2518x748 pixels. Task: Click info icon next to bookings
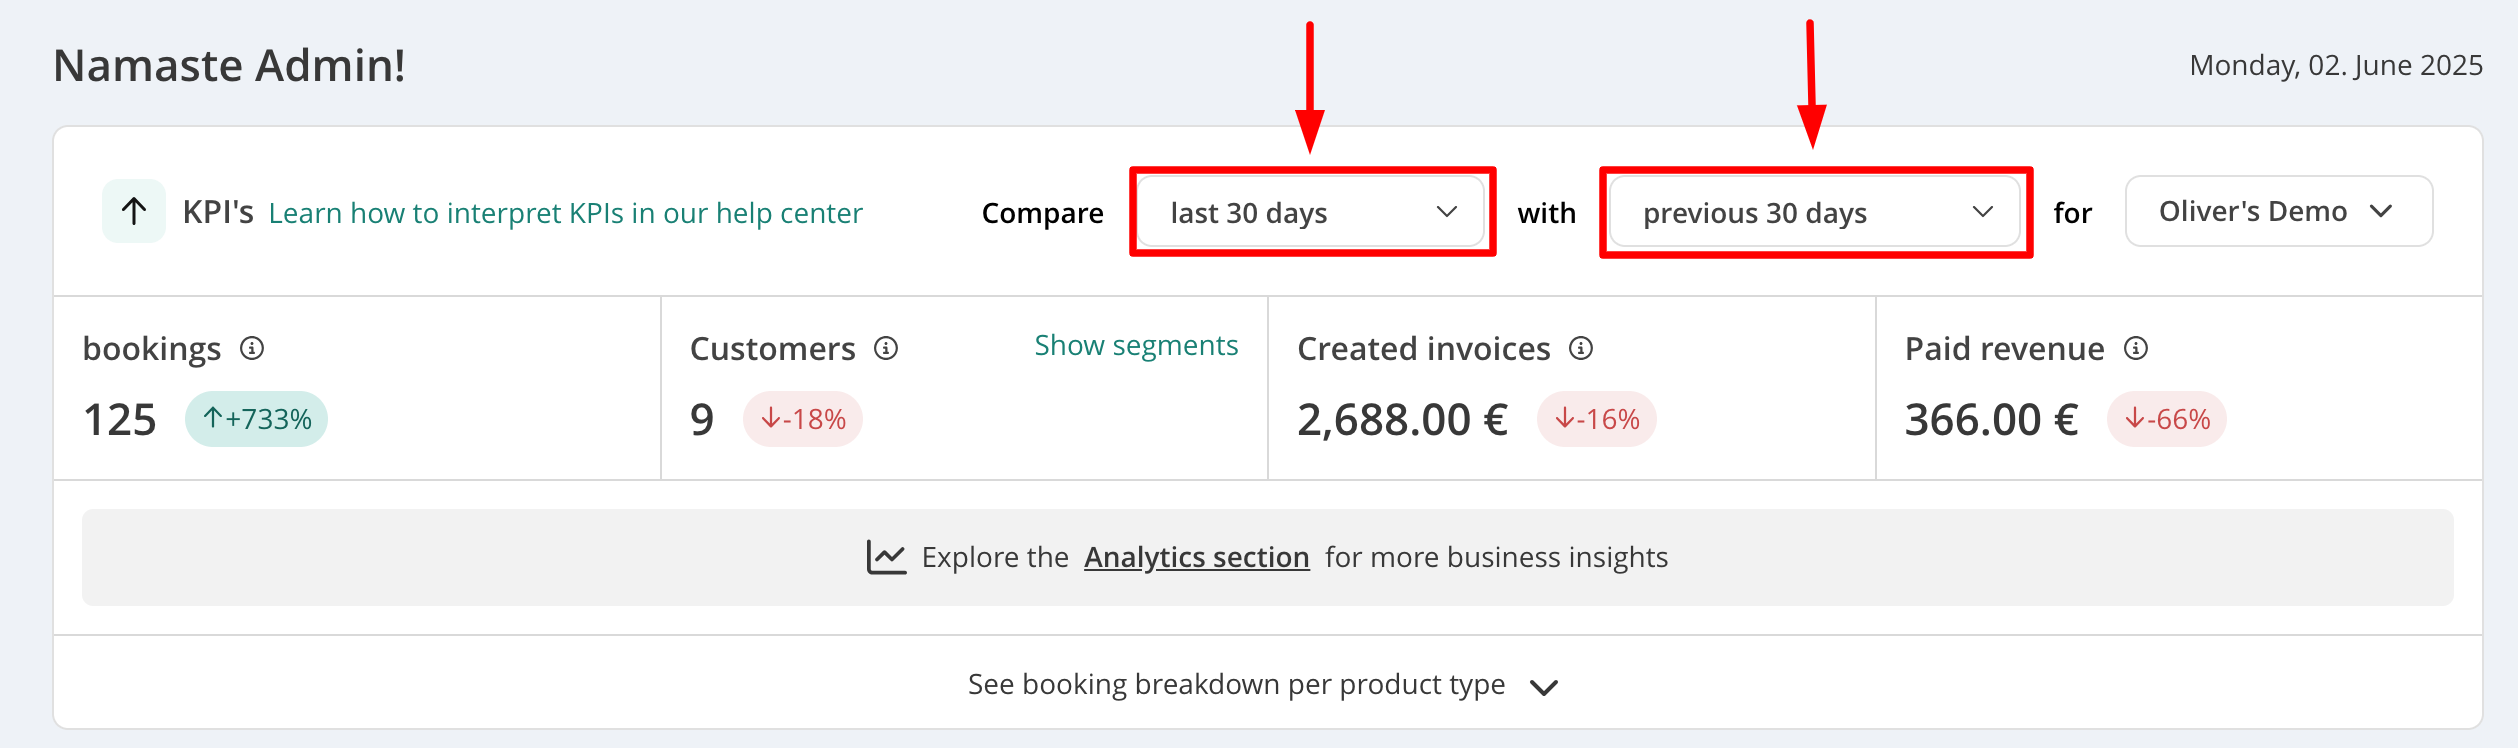[x=252, y=348]
